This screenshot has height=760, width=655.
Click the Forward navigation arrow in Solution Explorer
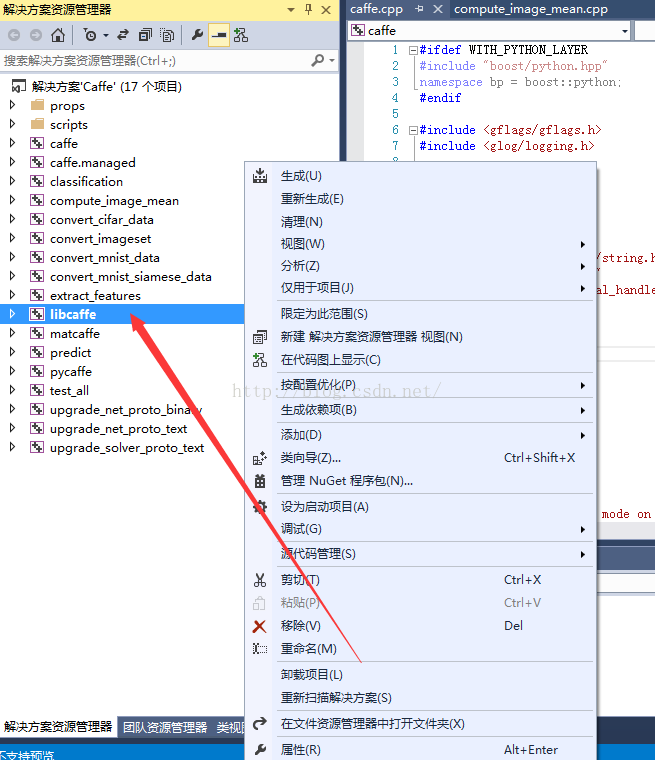(36, 35)
